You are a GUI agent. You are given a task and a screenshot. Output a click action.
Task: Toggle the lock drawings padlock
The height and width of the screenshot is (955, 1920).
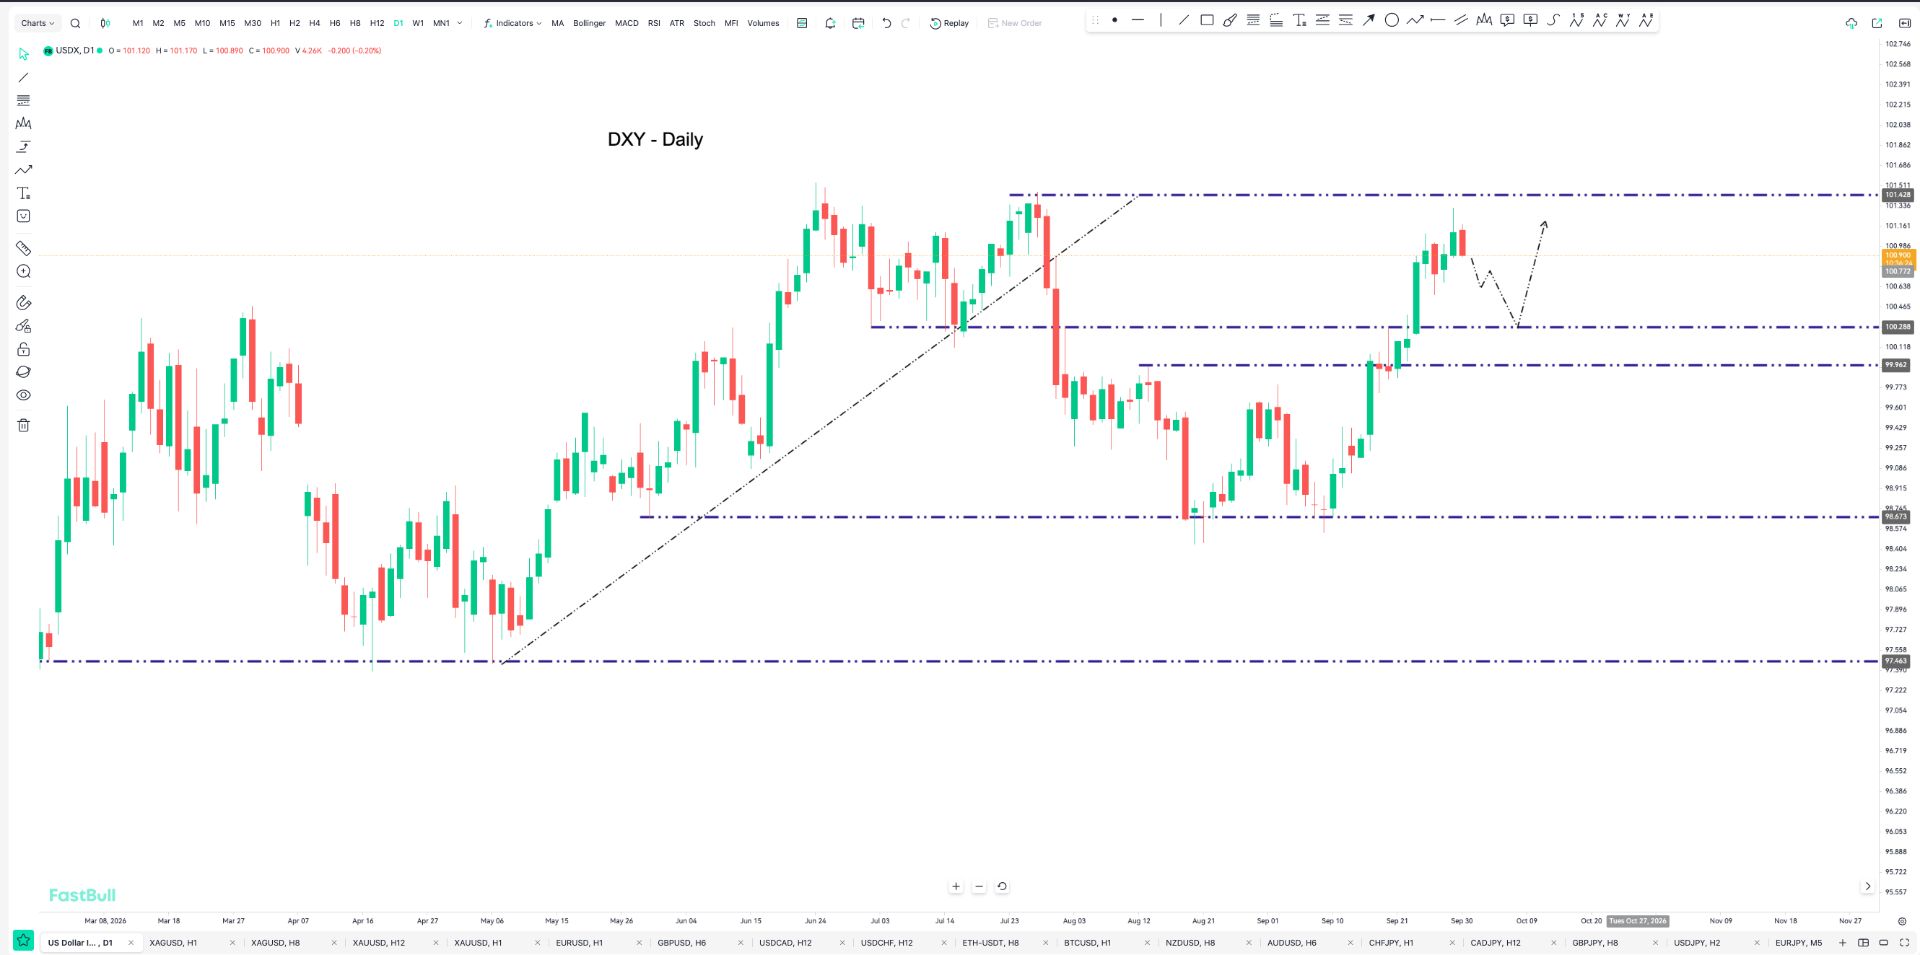pos(23,349)
